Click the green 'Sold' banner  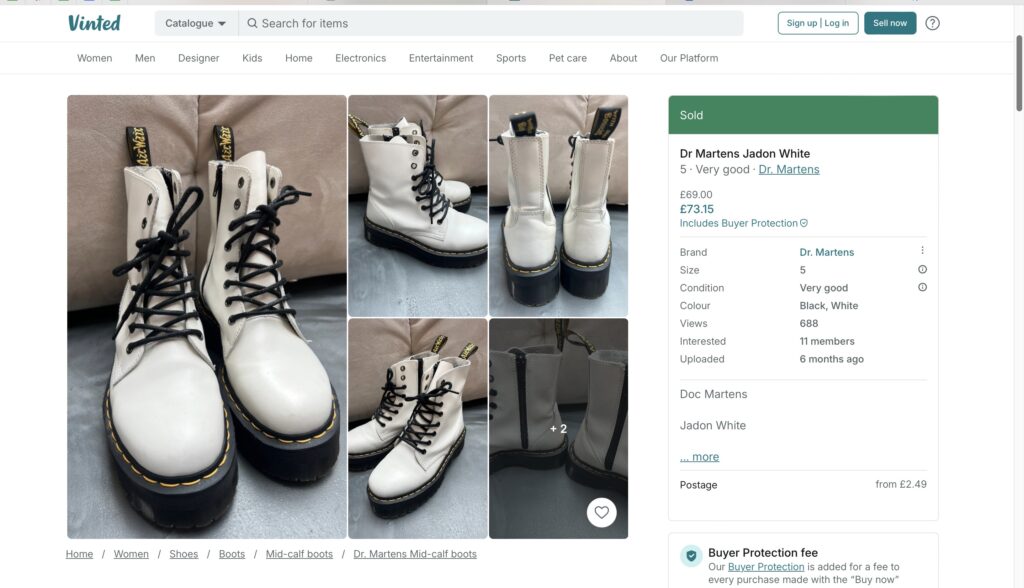click(803, 115)
